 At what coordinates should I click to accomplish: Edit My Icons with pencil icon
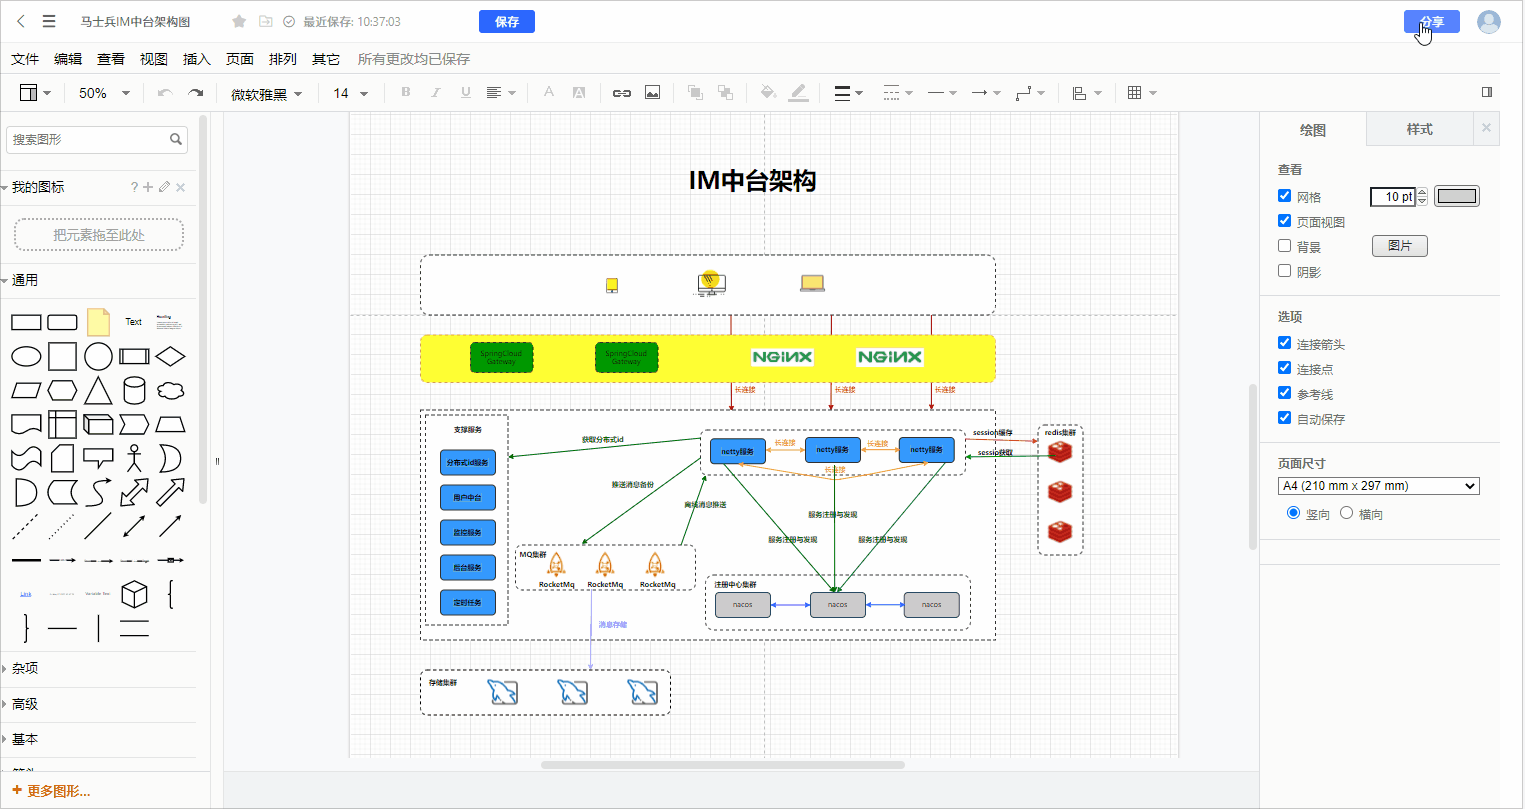164,187
